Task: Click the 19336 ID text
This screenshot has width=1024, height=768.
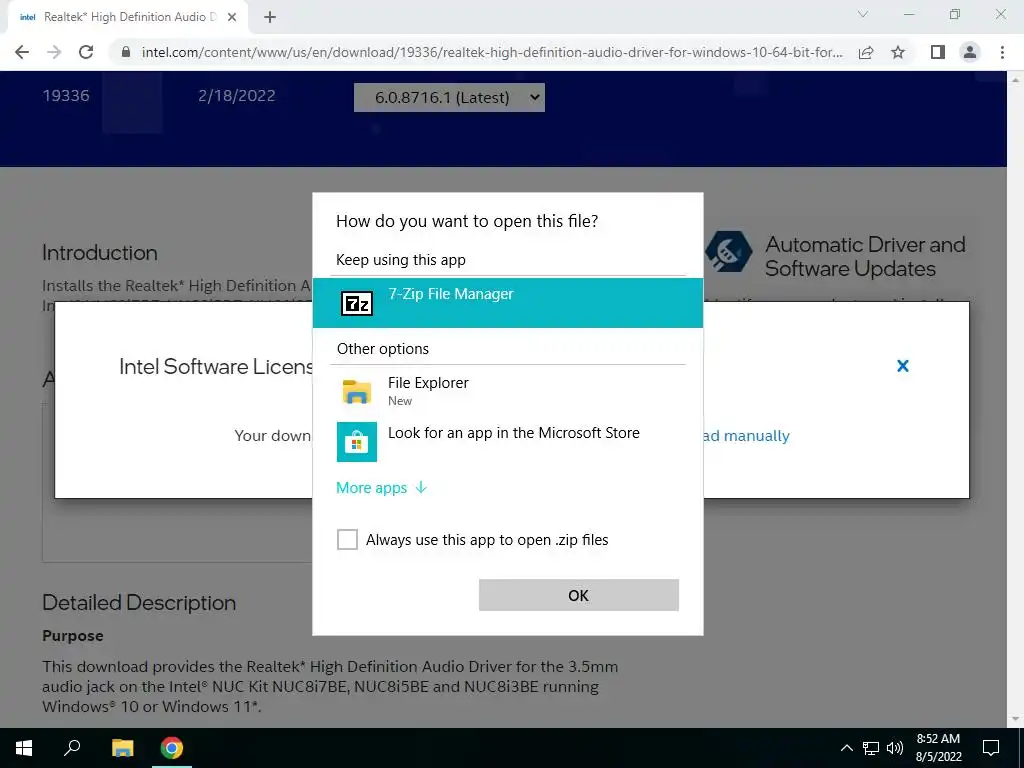Action: (66, 96)
